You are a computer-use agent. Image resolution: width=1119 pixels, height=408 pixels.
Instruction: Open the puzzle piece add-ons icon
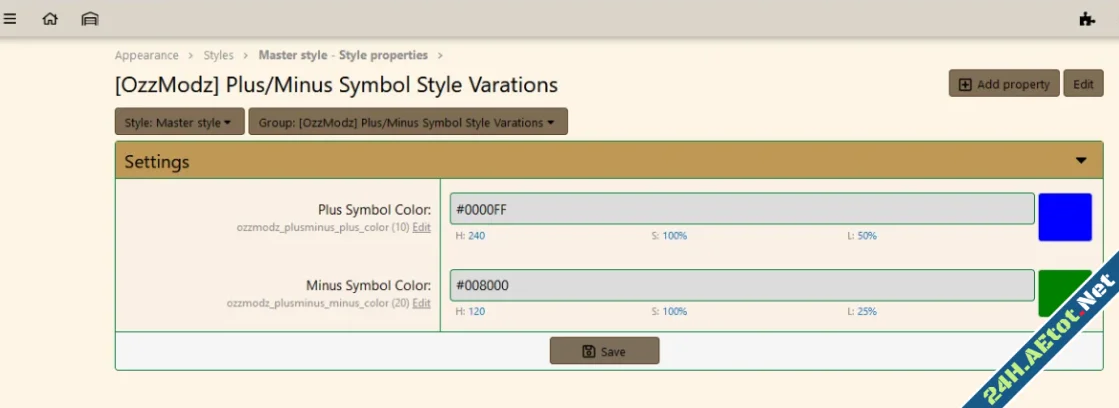[1087, 18]
